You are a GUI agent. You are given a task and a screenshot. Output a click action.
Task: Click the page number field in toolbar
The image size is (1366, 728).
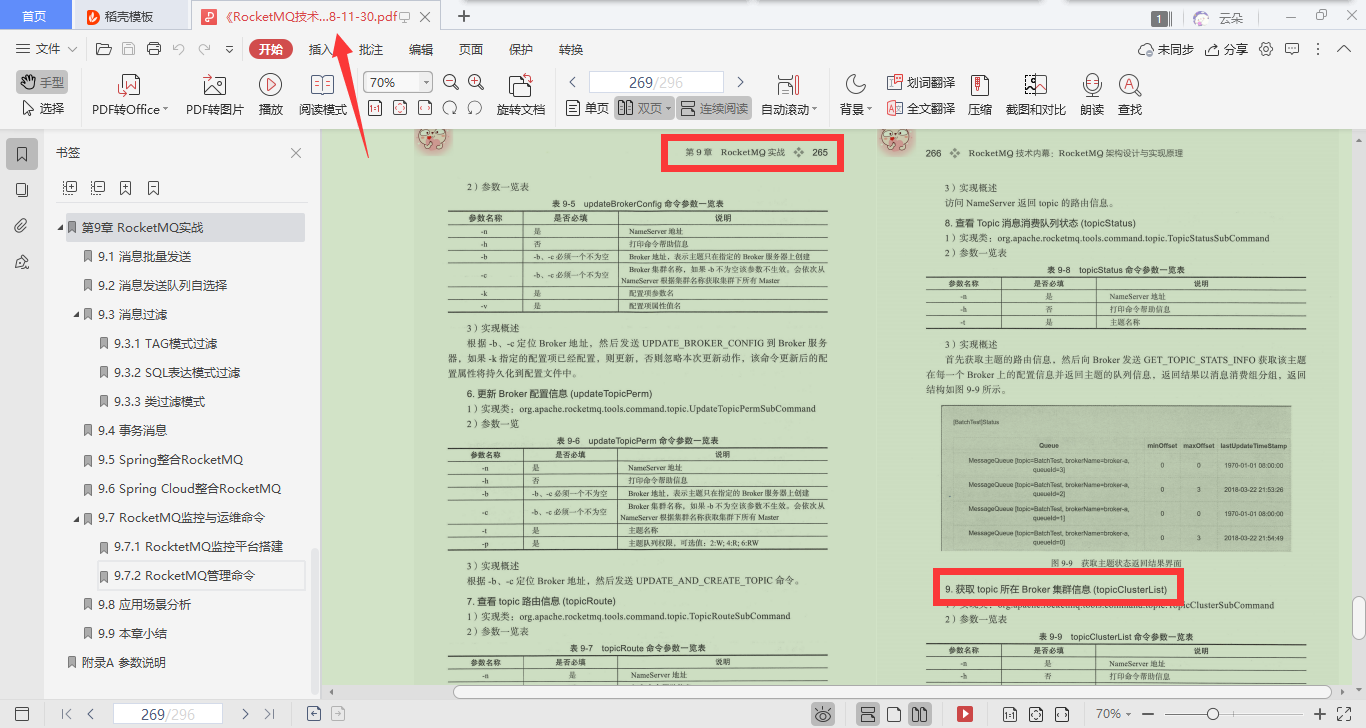656,83
